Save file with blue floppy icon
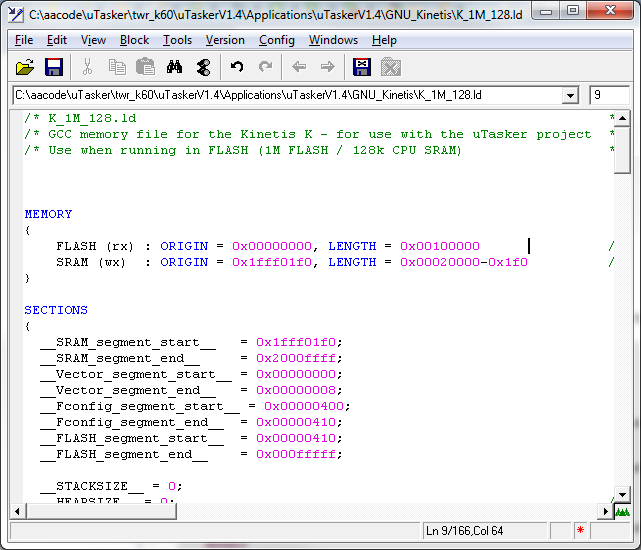The height and width of the screenshot is (550, 641). [x=54, y=67]
